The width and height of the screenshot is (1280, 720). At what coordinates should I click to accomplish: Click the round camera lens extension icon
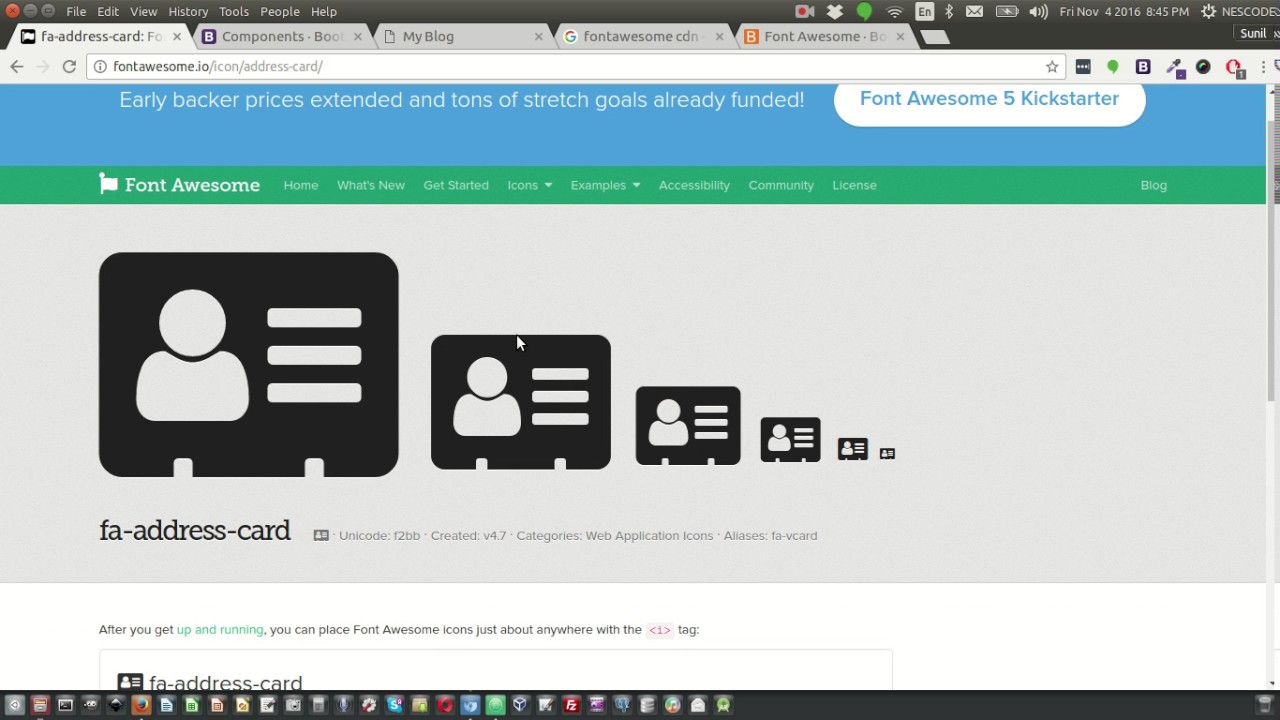coord(1203,67)
